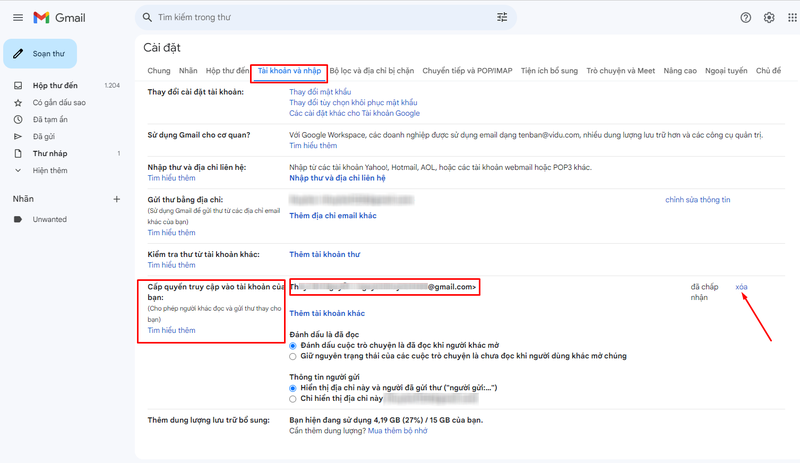The image size is (800, 463).
Task: Open the Tiện ích bổ sung tab
Action: pyautogui.click(x=549, y=71)
